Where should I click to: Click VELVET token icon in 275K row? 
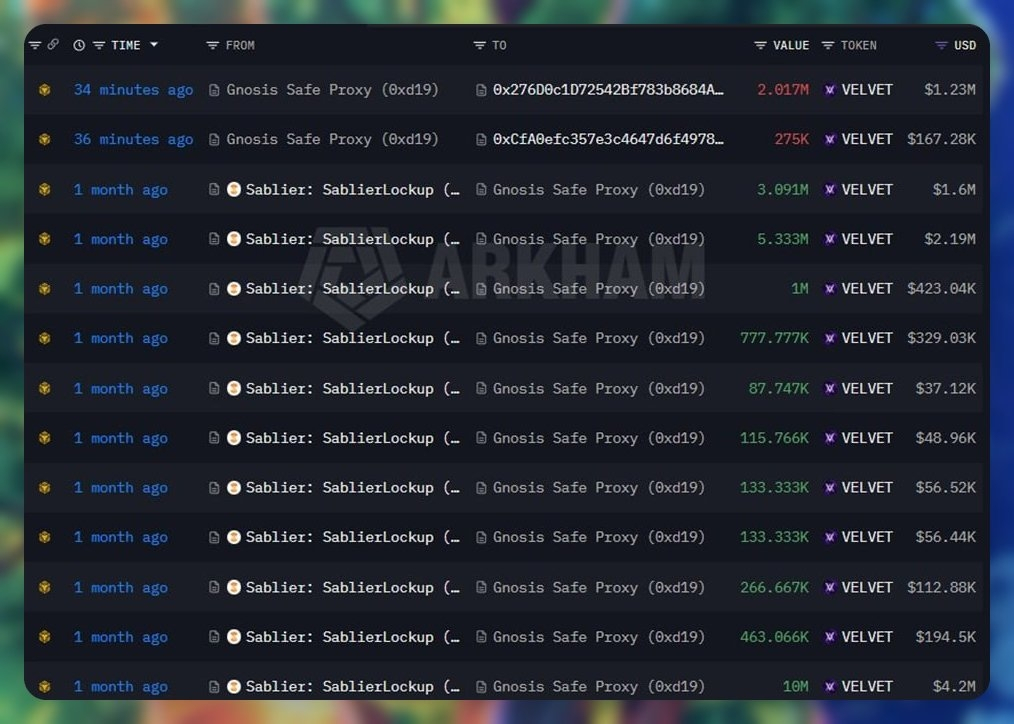pos(830,139)
